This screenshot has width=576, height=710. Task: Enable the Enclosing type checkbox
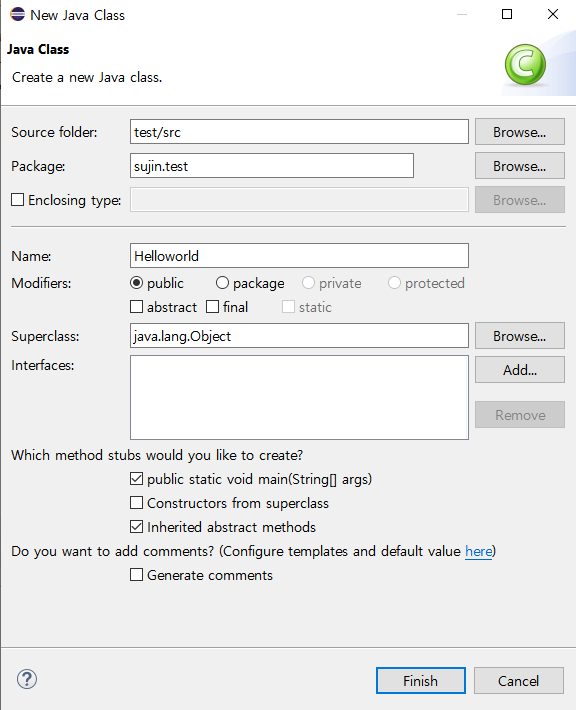[x=18, y=200]
